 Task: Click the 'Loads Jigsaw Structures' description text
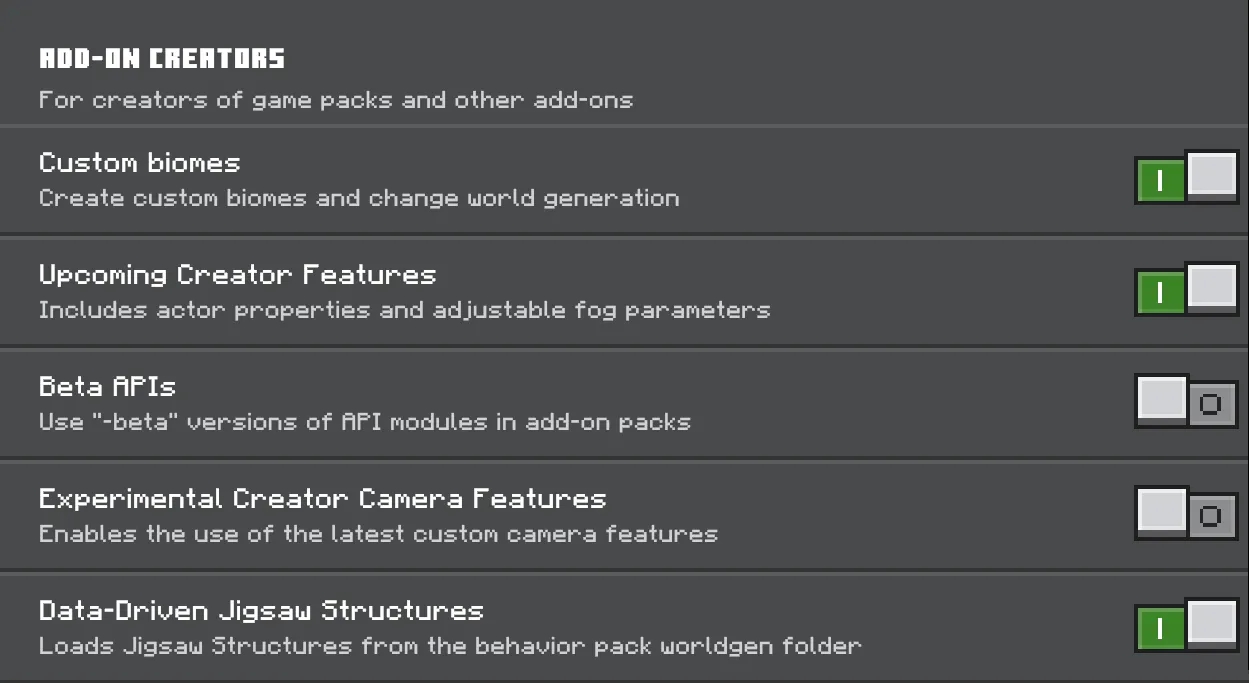pos(450,646)
